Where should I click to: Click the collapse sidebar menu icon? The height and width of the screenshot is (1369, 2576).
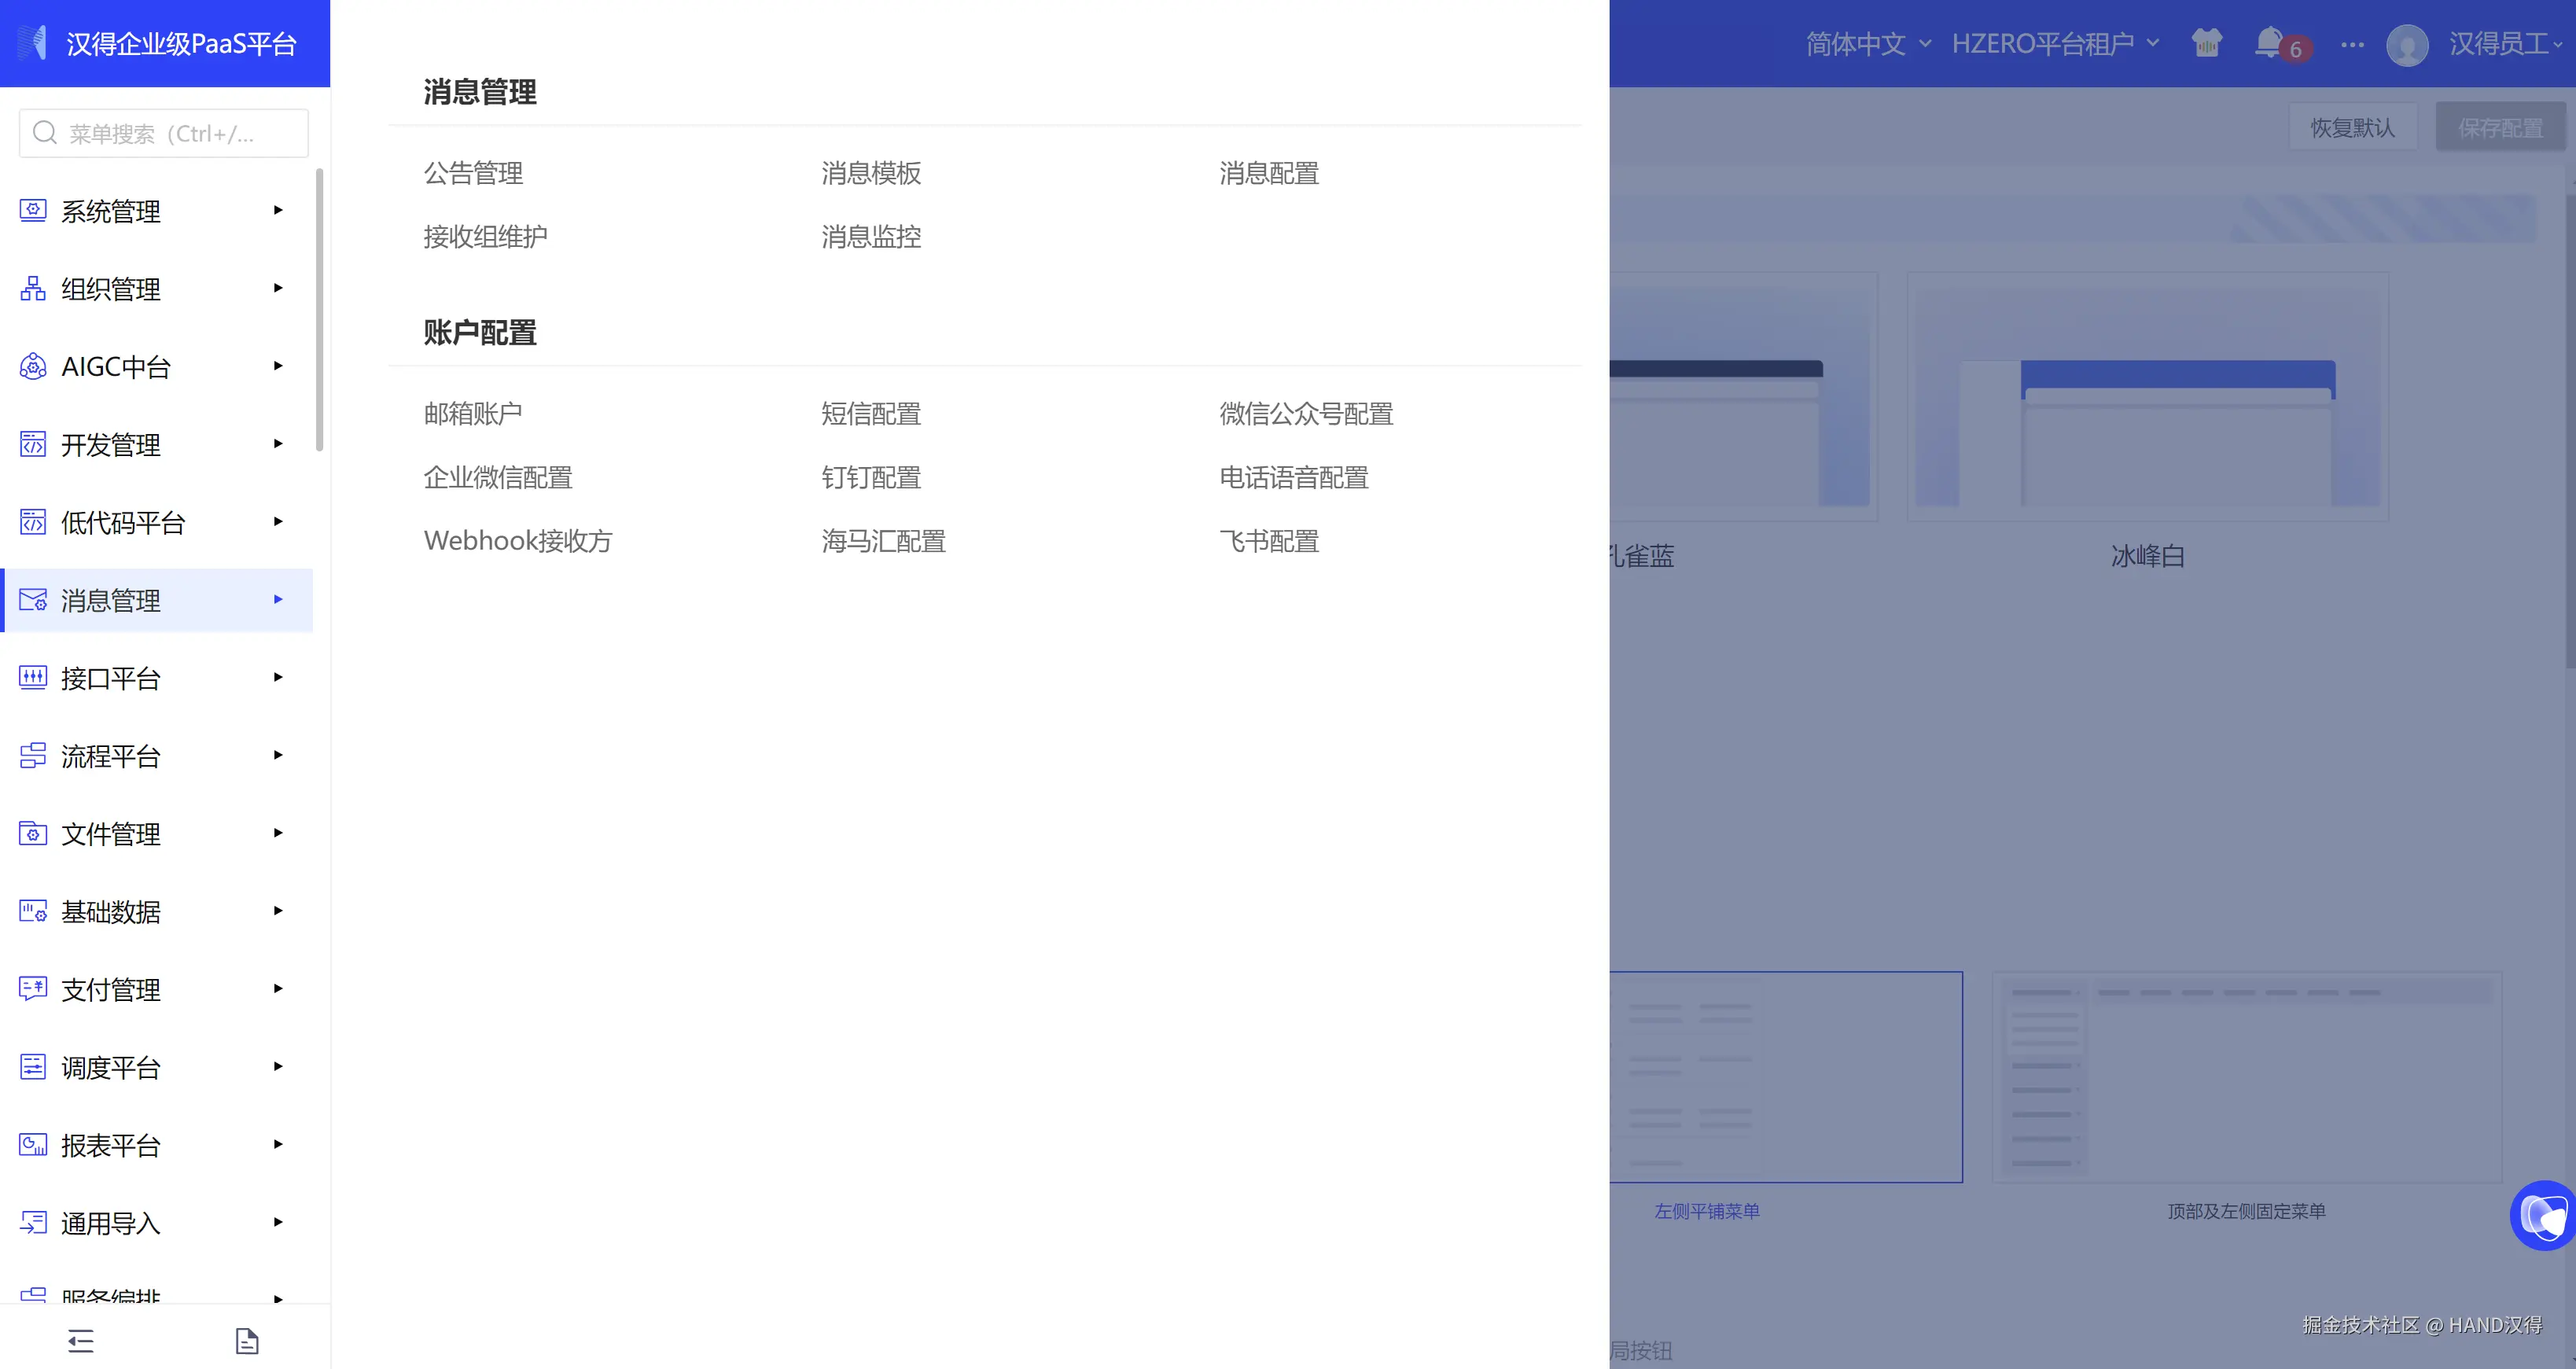(x=81, y=1340)
